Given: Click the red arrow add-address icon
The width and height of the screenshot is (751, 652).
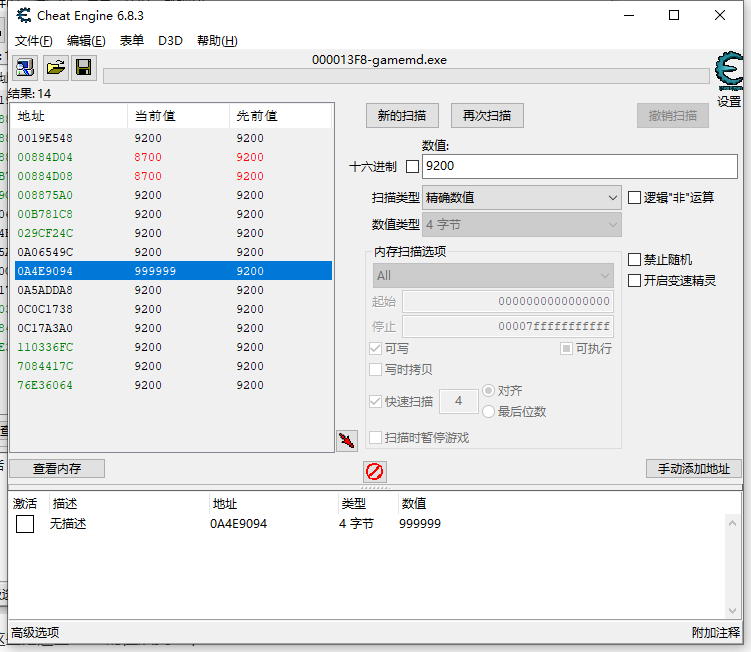Looking at the screenshot, I should [x=346, y=440].
